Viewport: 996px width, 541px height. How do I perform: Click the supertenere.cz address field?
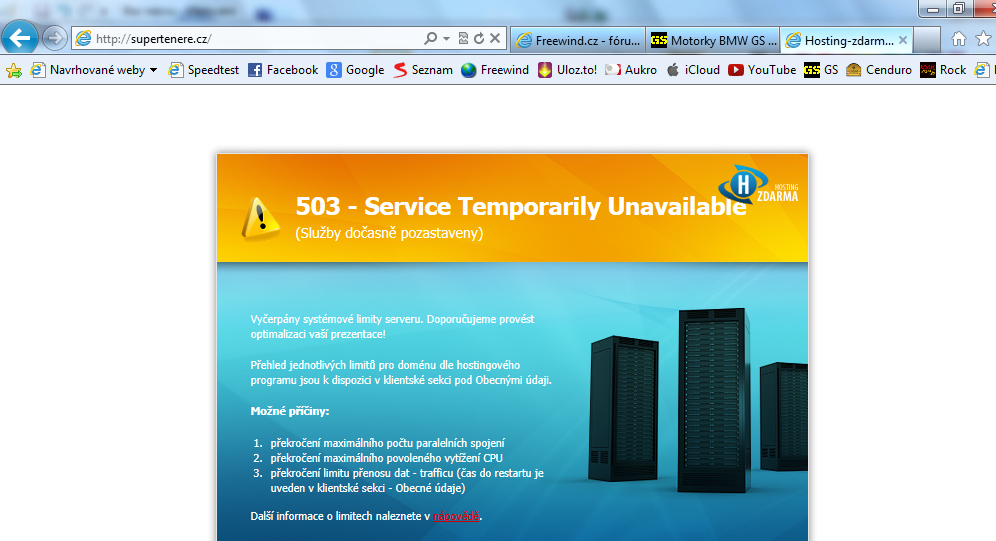point(250,39)
